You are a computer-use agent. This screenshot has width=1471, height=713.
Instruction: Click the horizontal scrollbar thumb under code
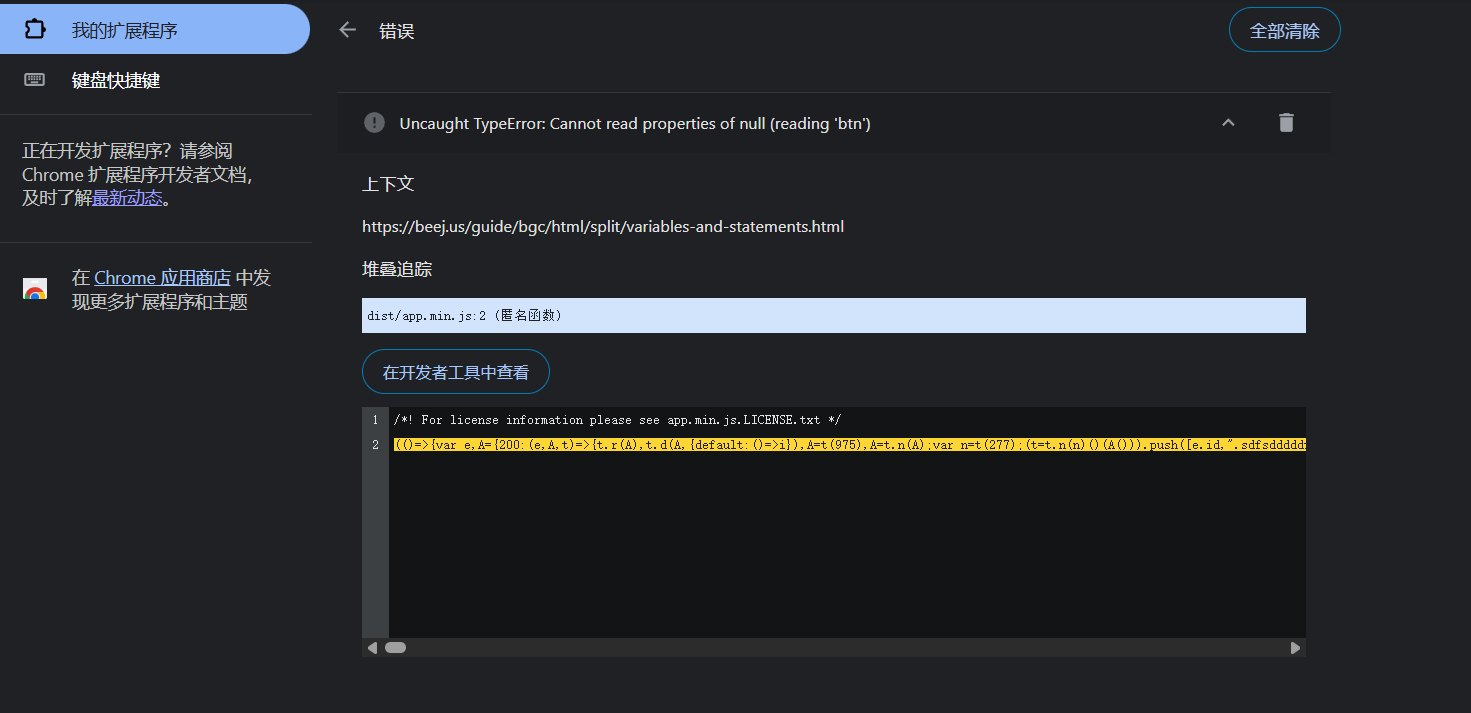[396, 648]
